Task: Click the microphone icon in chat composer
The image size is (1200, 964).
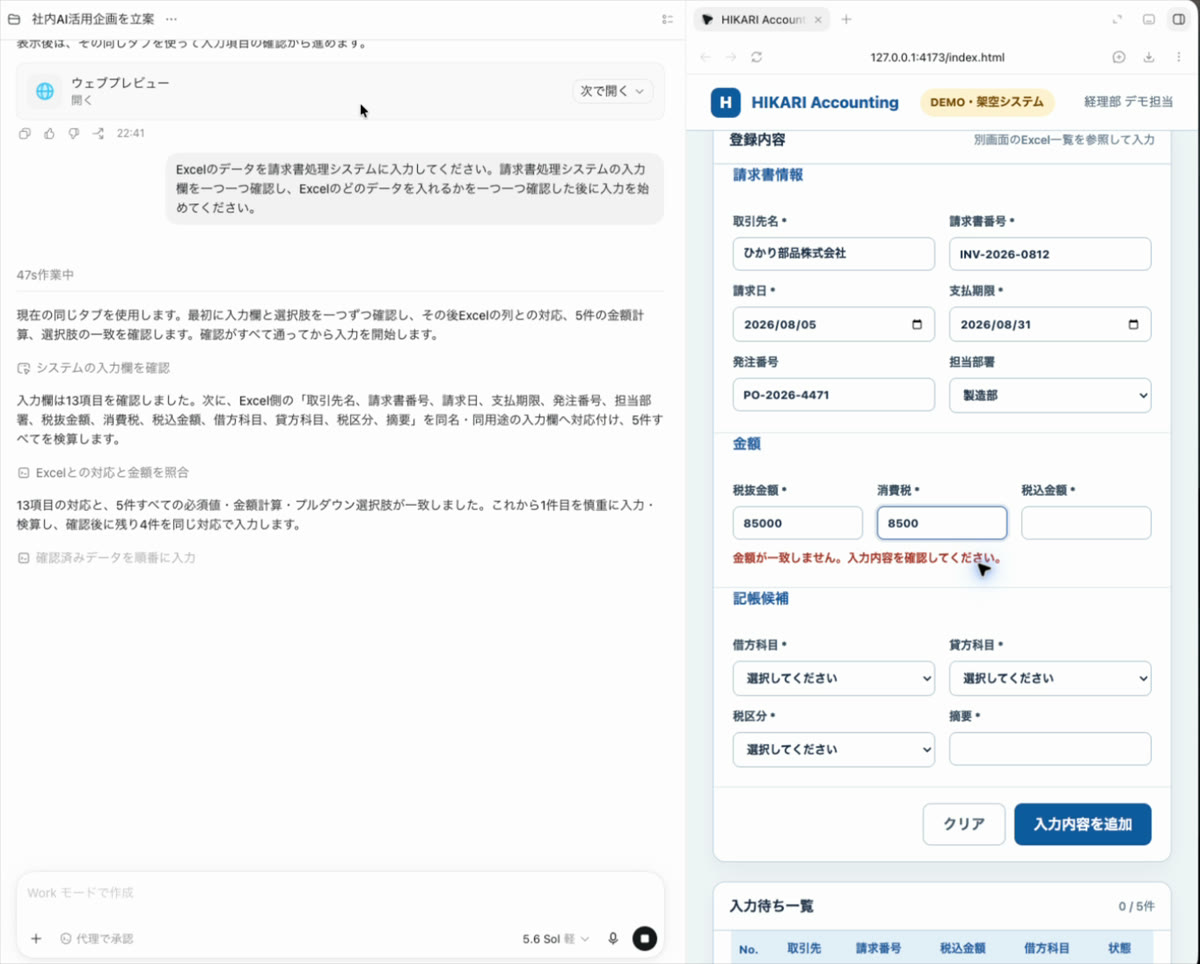Action: coord(613,939)
